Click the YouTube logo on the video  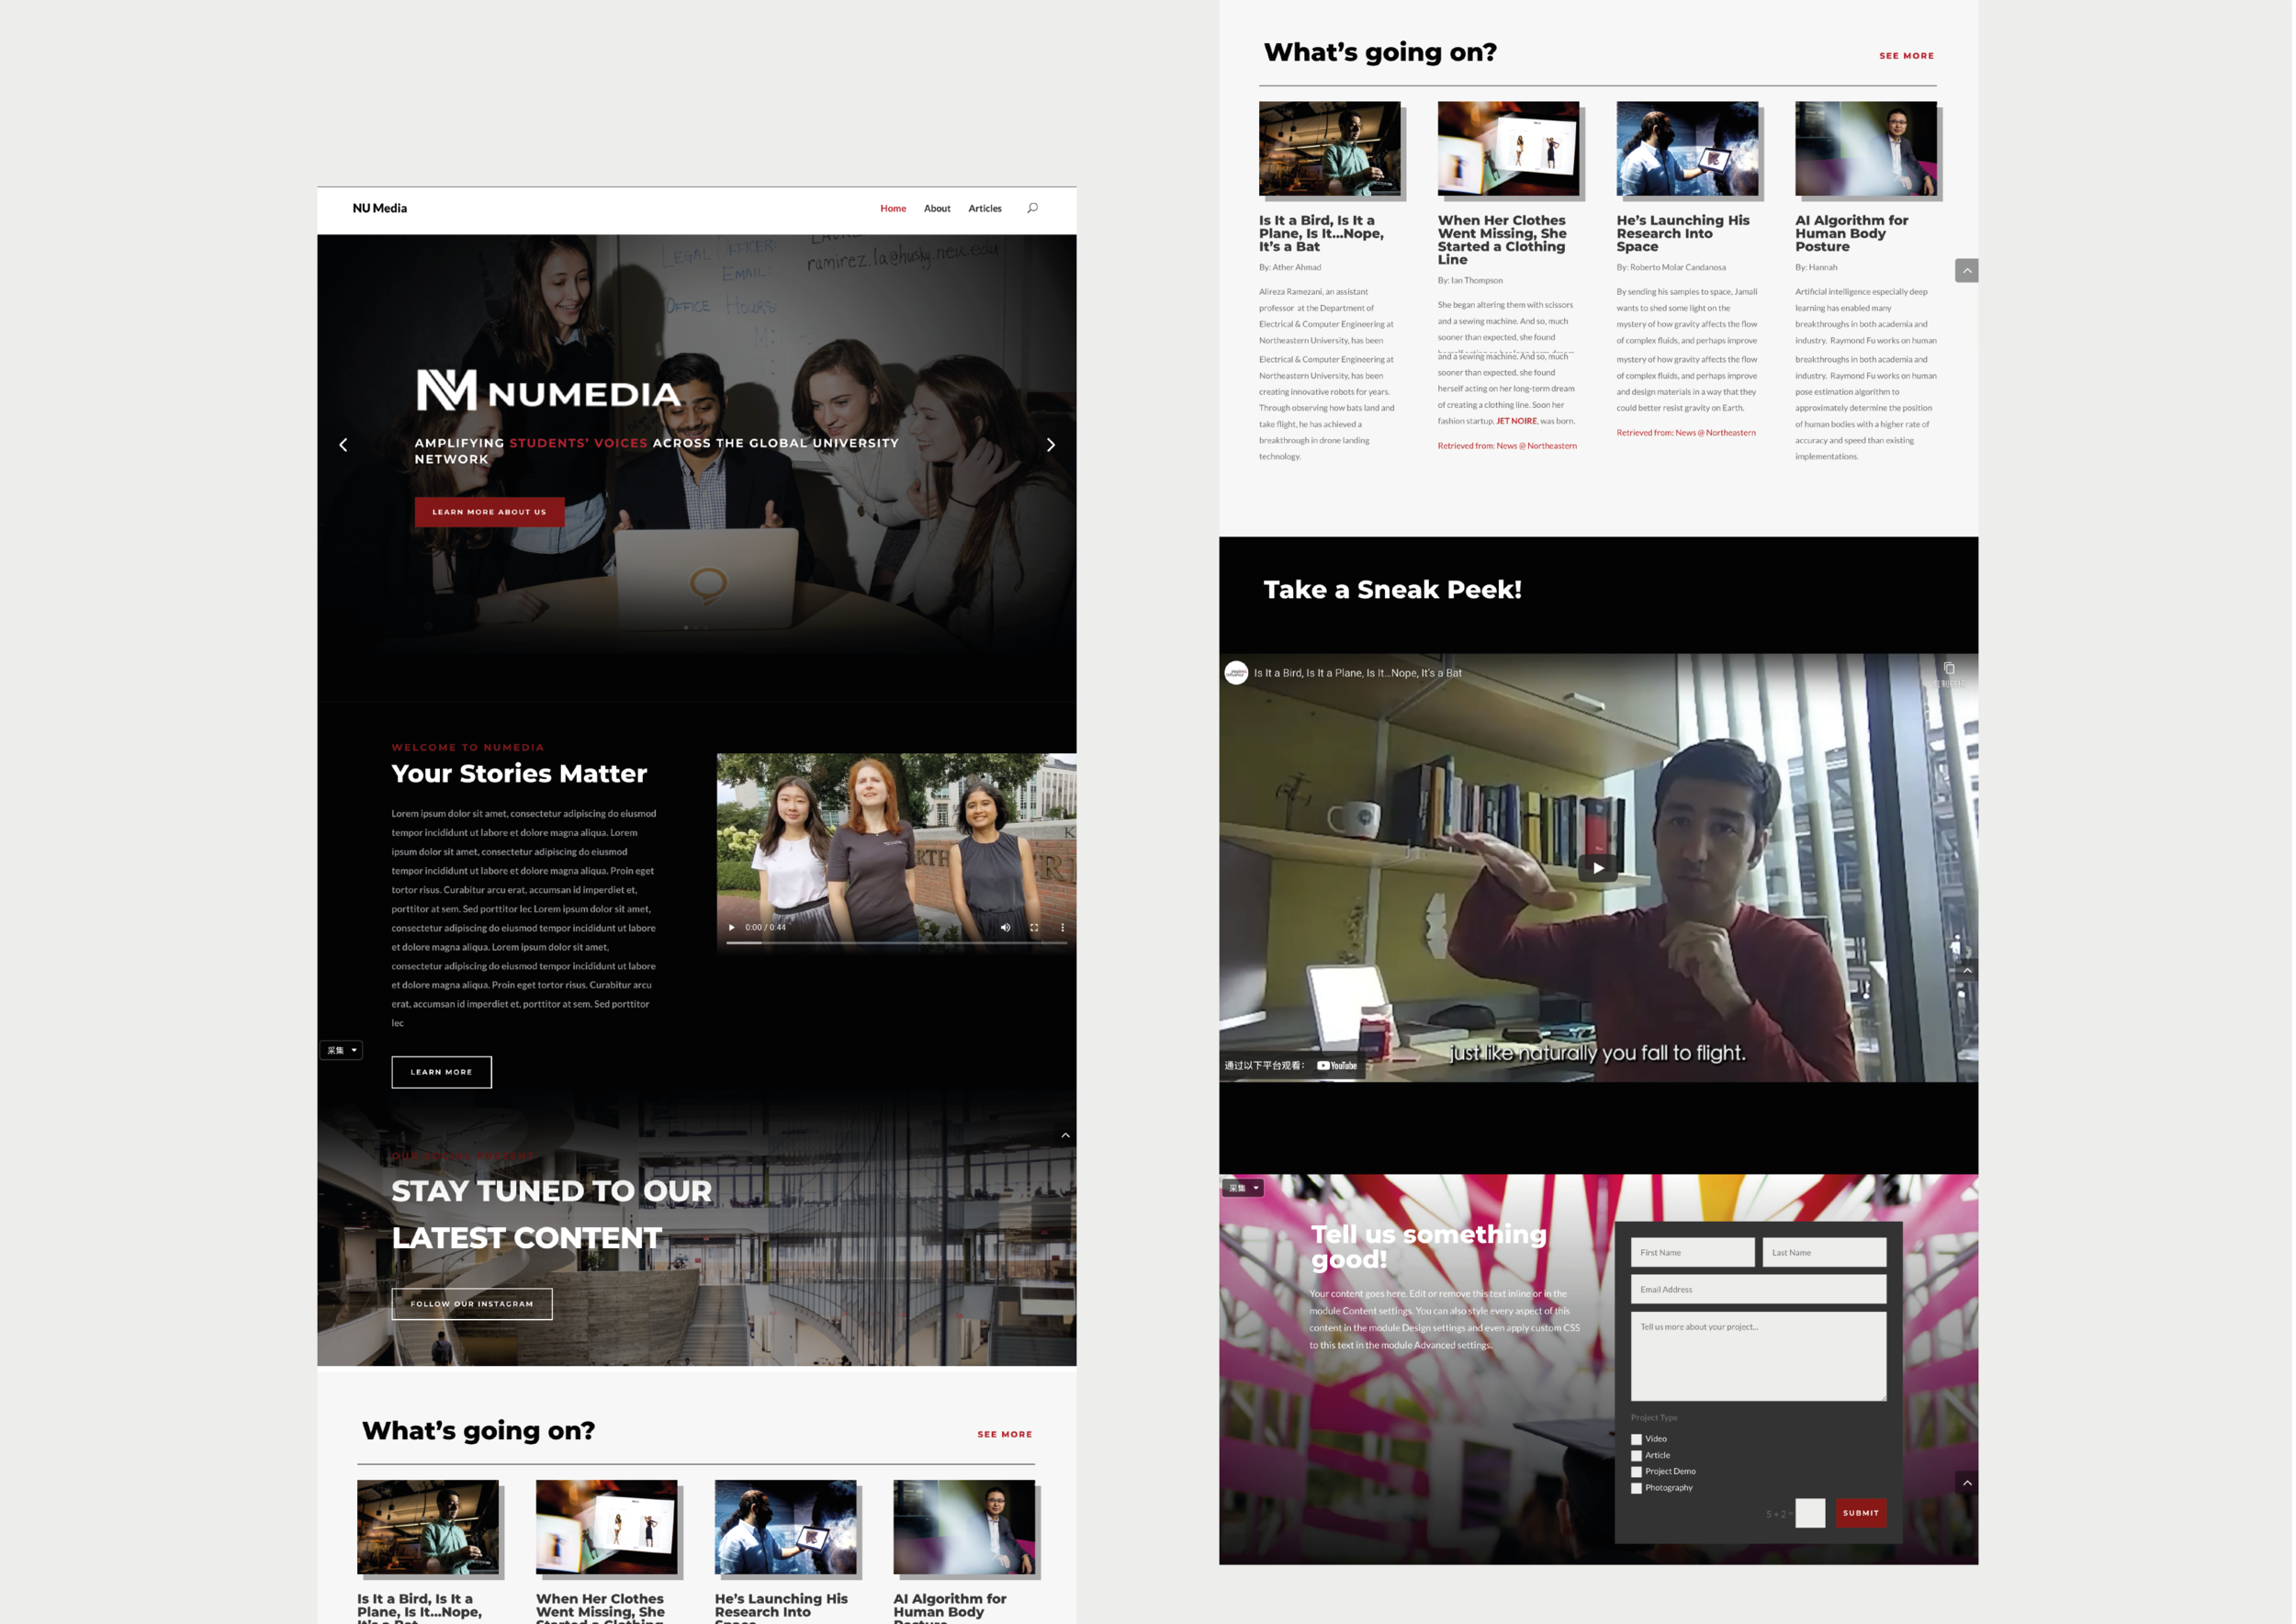coord(1337,1065)
